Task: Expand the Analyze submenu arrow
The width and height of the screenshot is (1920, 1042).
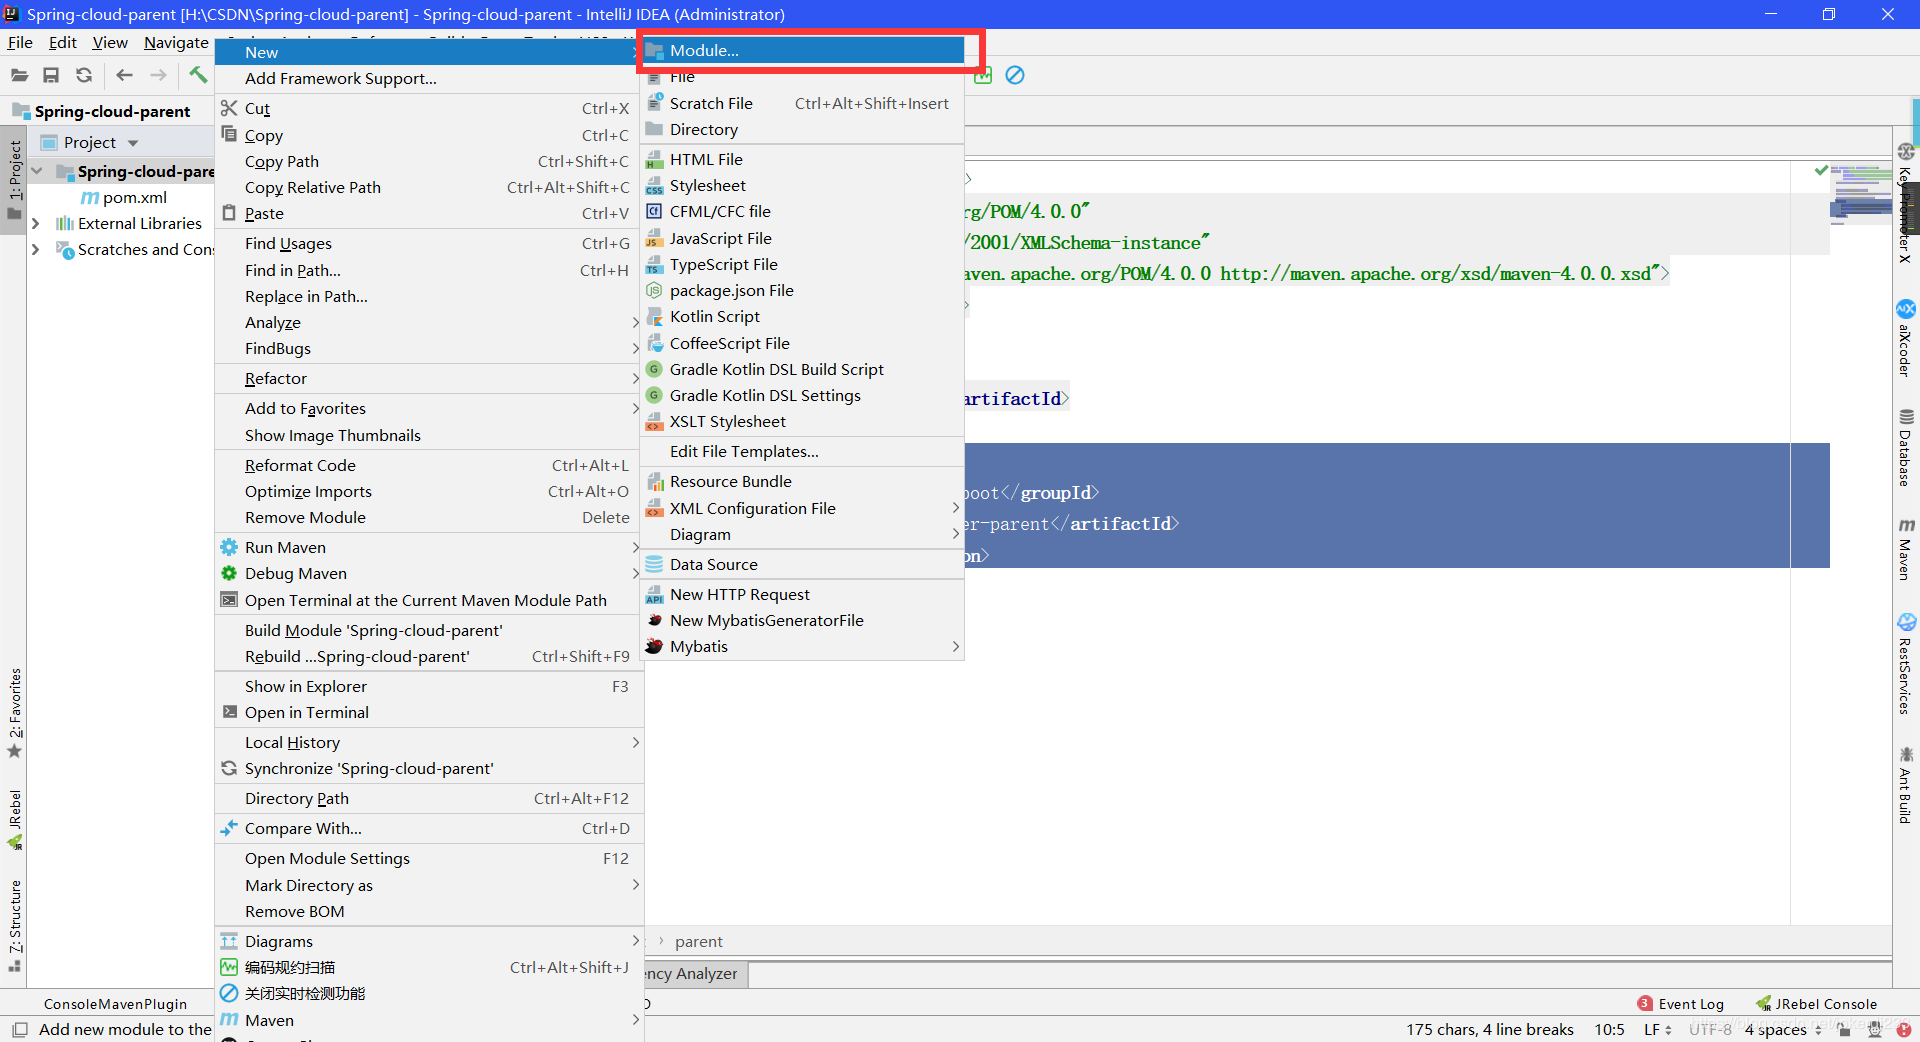Action: pos(635,322)
